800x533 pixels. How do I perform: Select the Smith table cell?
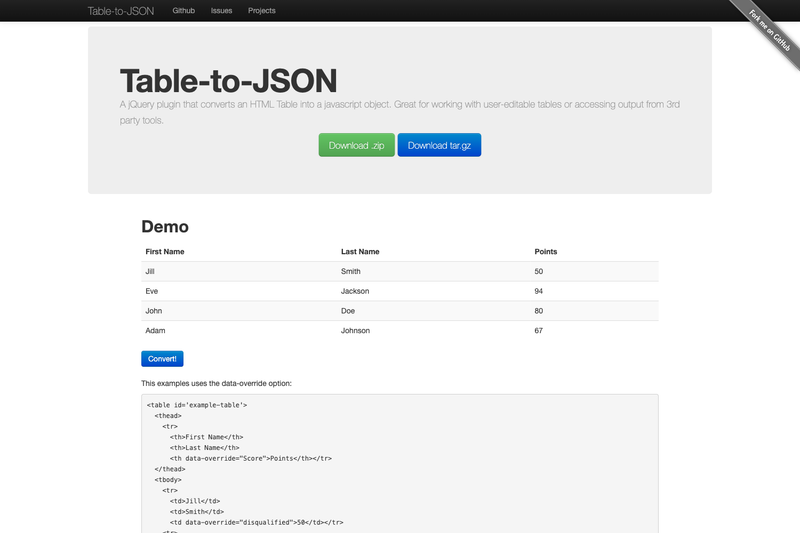pos(351,271)
